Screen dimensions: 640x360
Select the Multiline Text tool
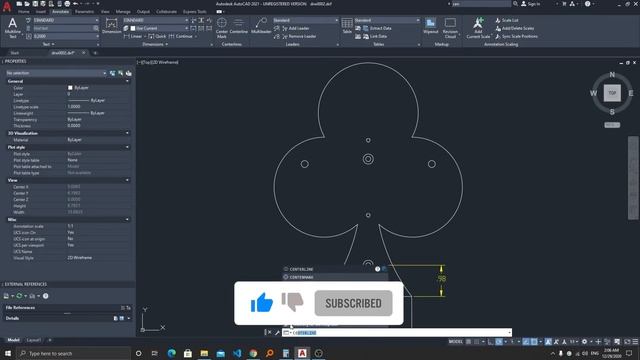coord(12,28)
